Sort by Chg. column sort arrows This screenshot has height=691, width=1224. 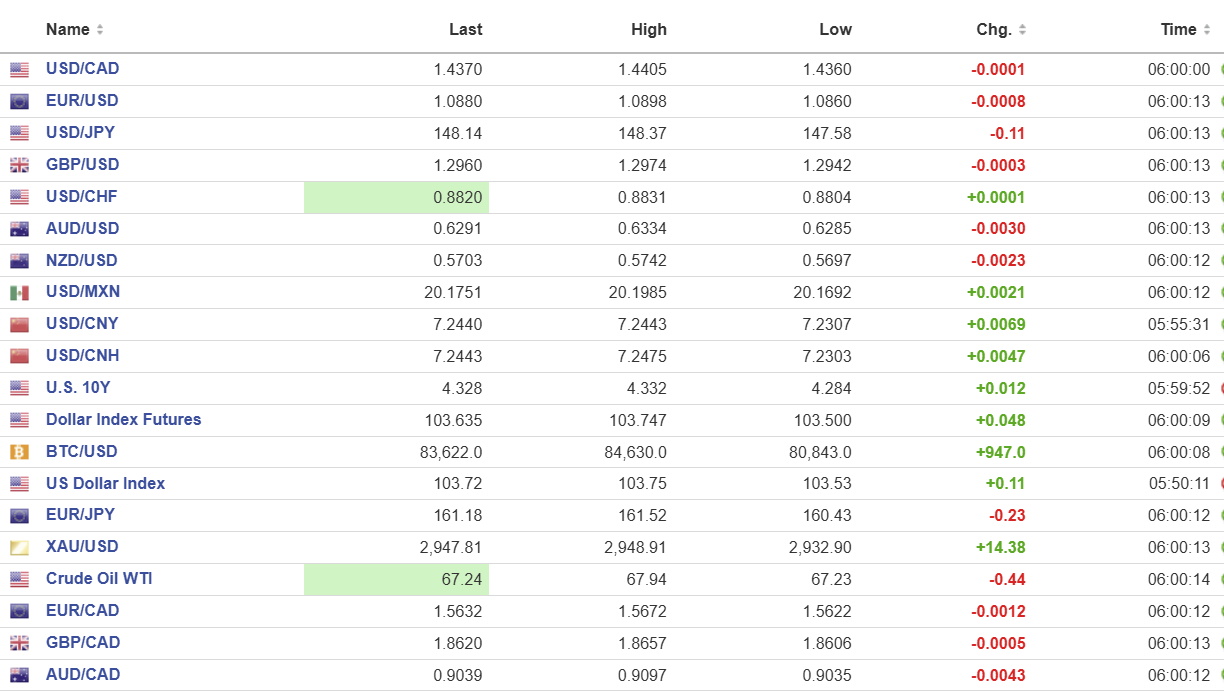coord(1022,30)
